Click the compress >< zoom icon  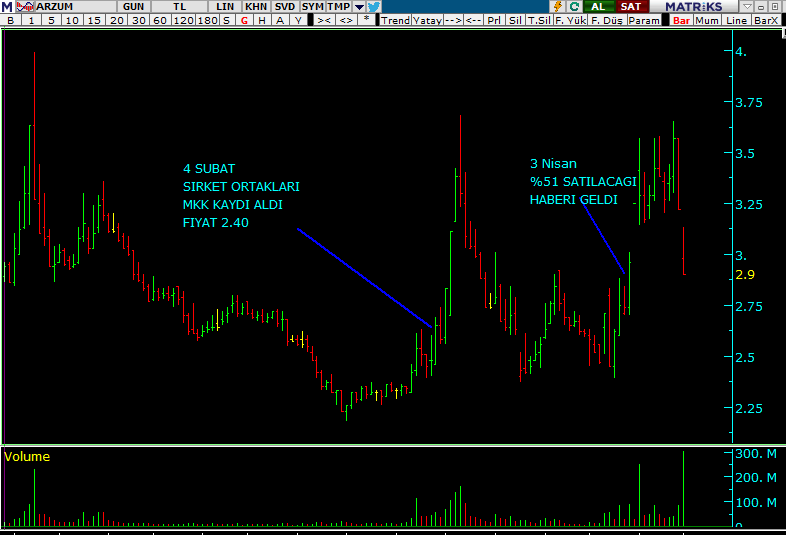pos(324,20)
